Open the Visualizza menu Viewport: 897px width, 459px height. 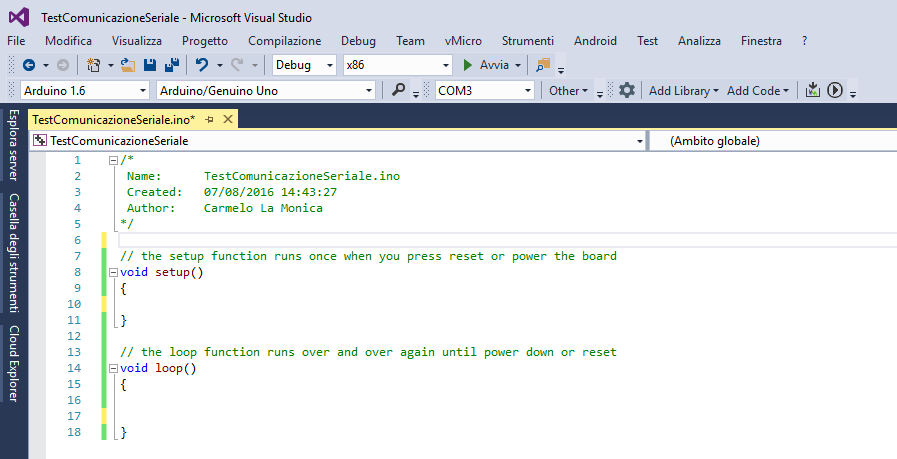(x=137, y=41)
